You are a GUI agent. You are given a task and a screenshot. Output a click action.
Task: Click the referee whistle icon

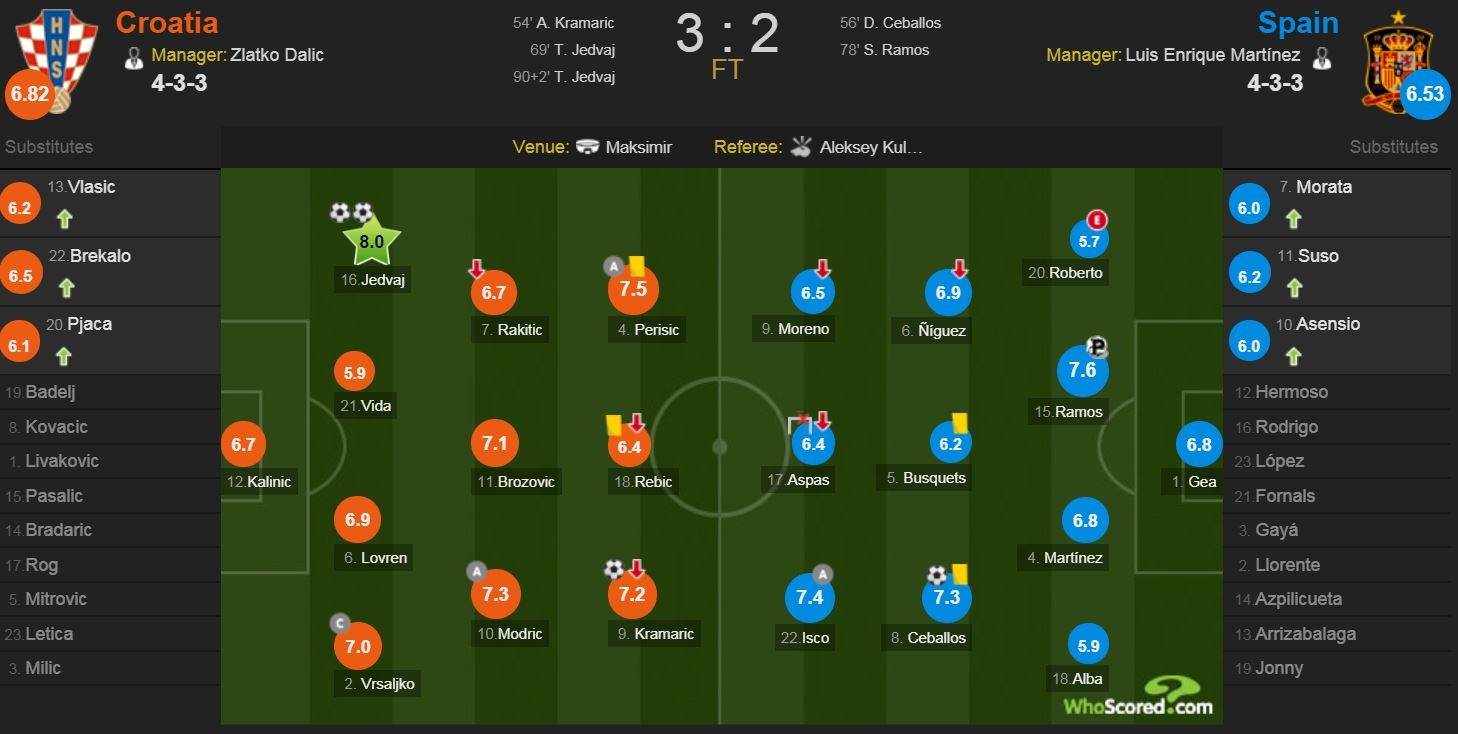click(801, 147)
